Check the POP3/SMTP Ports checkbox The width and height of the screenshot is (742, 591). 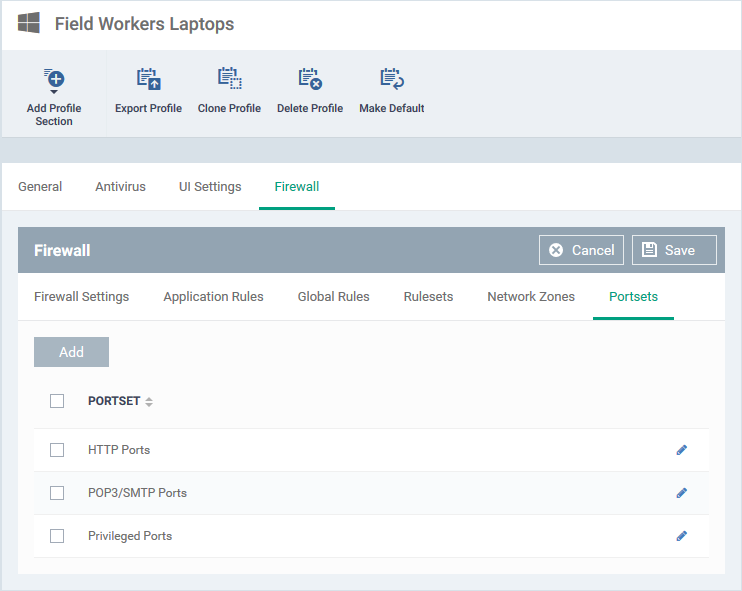click(x=57, y=493)
